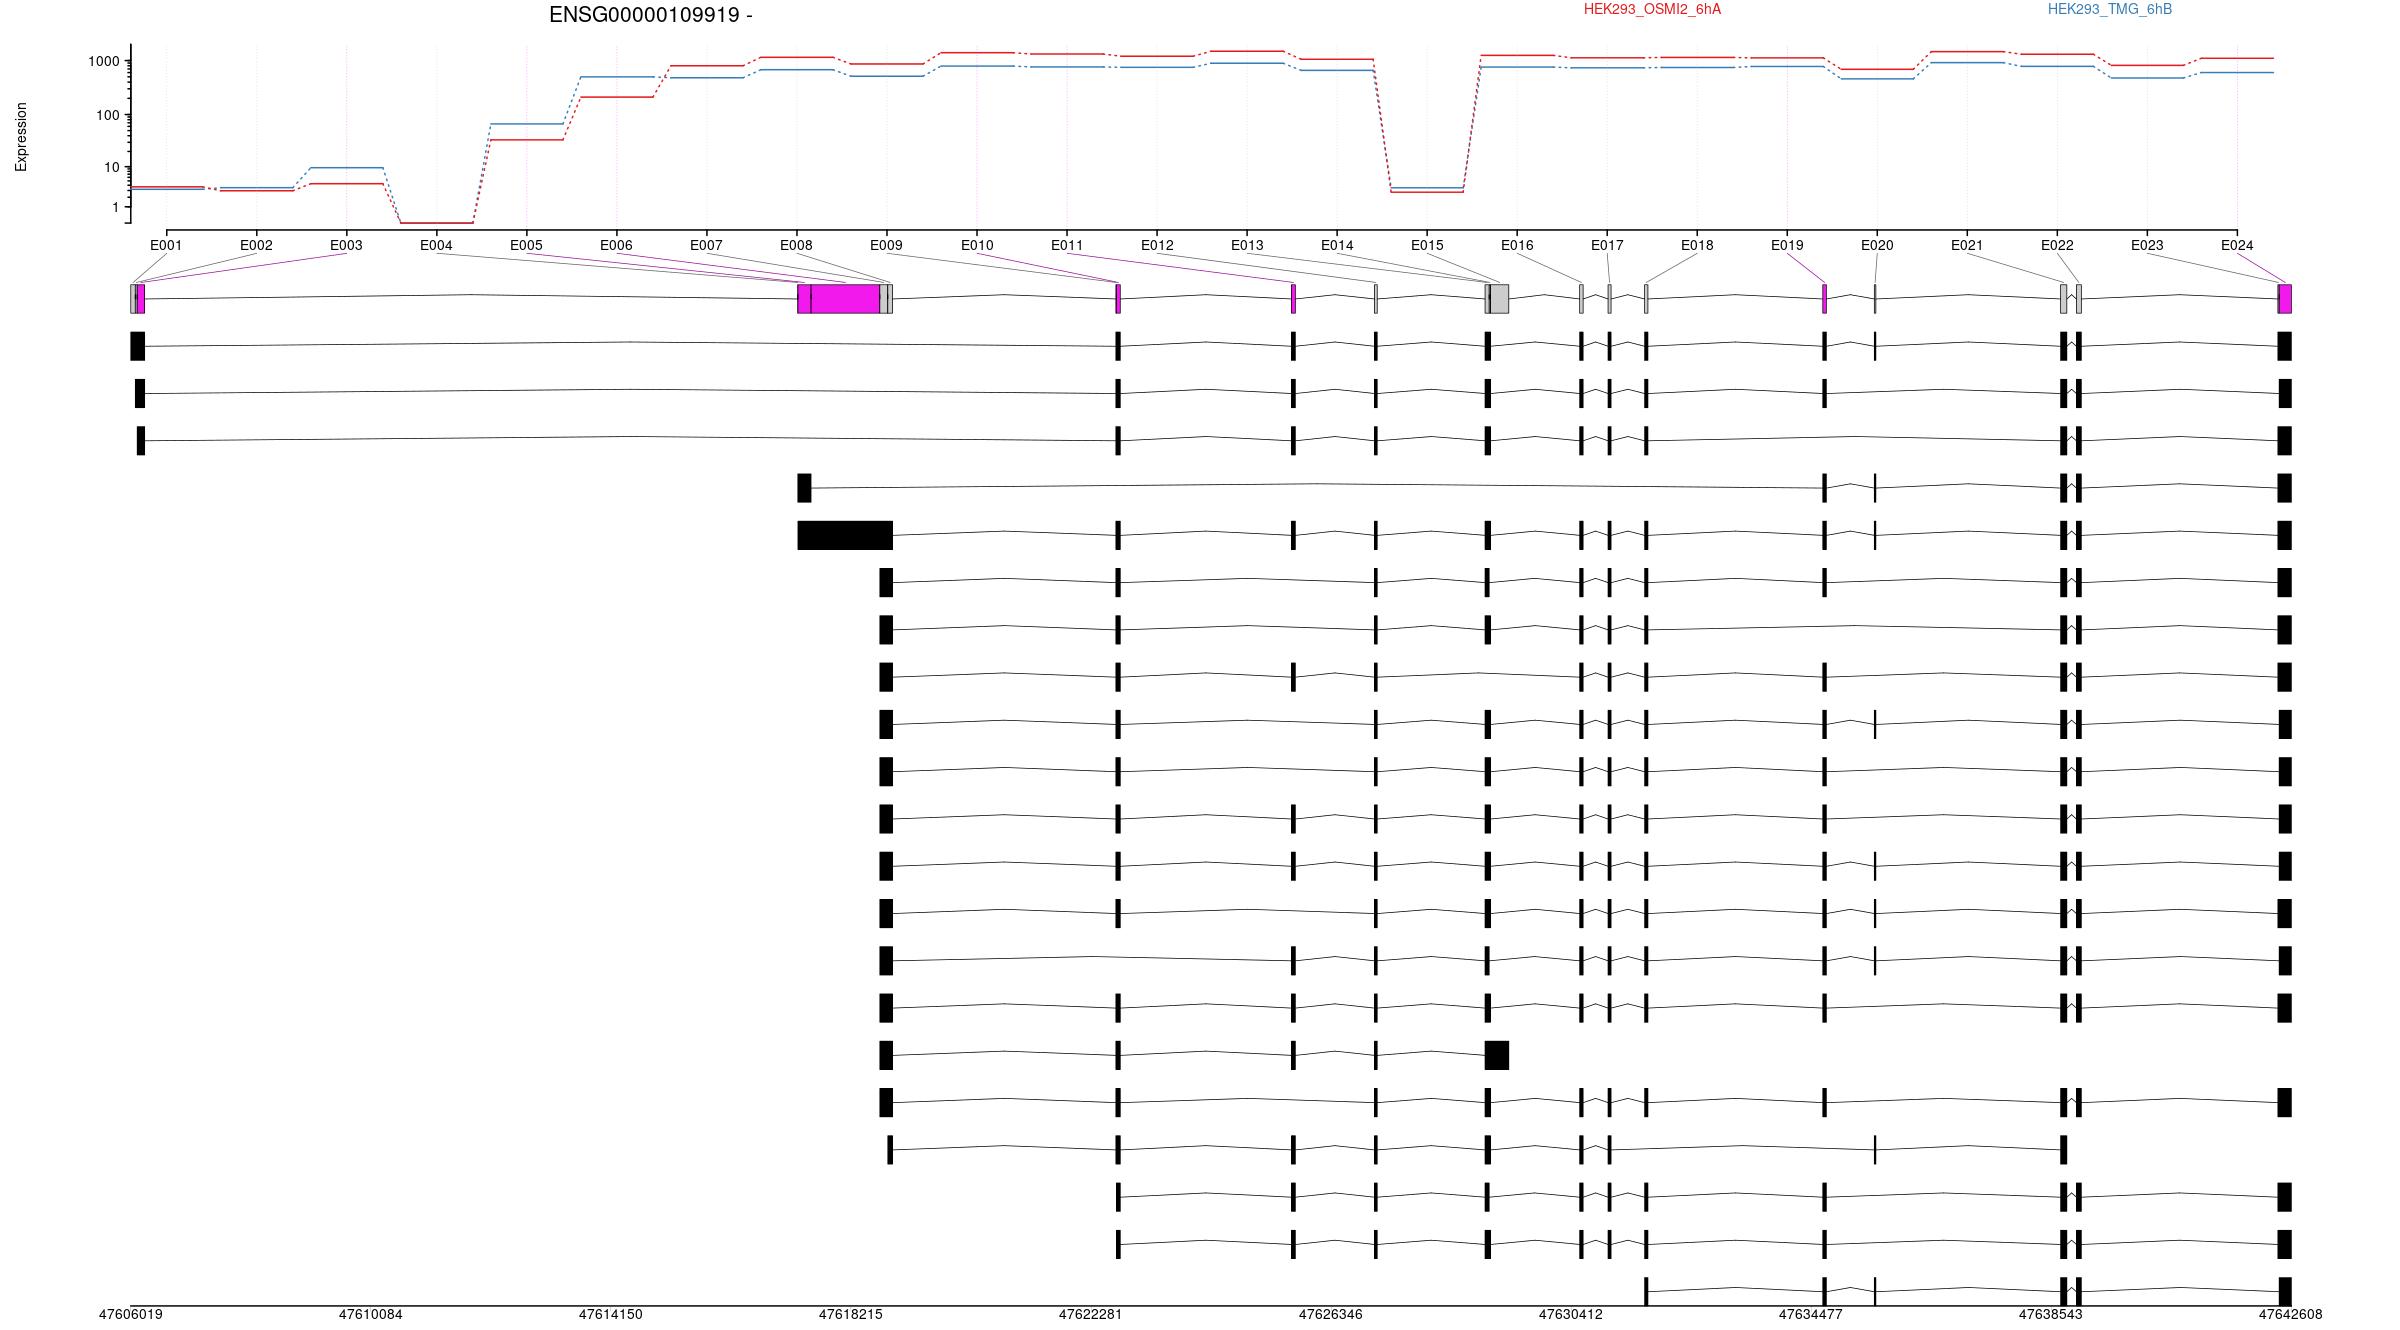Screen dimensions: 2400x1330
Task: Click genomic coordinate 47622281
Action: [x=1090, y=1314]
